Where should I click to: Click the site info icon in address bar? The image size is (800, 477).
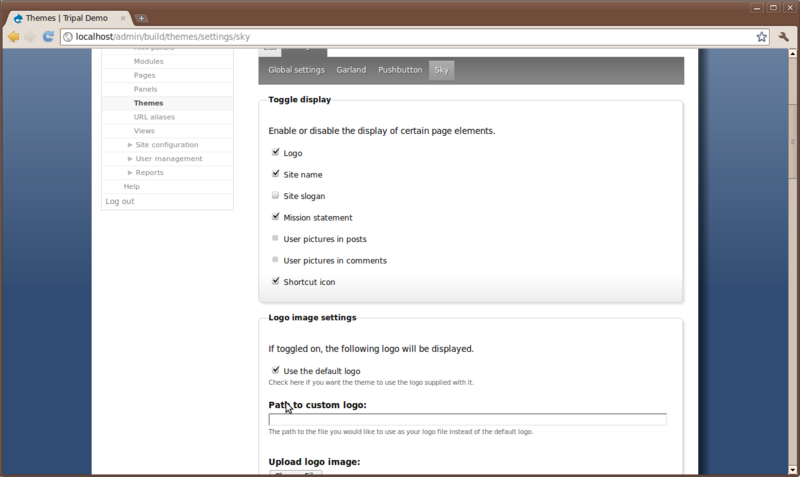pos(68,37)
